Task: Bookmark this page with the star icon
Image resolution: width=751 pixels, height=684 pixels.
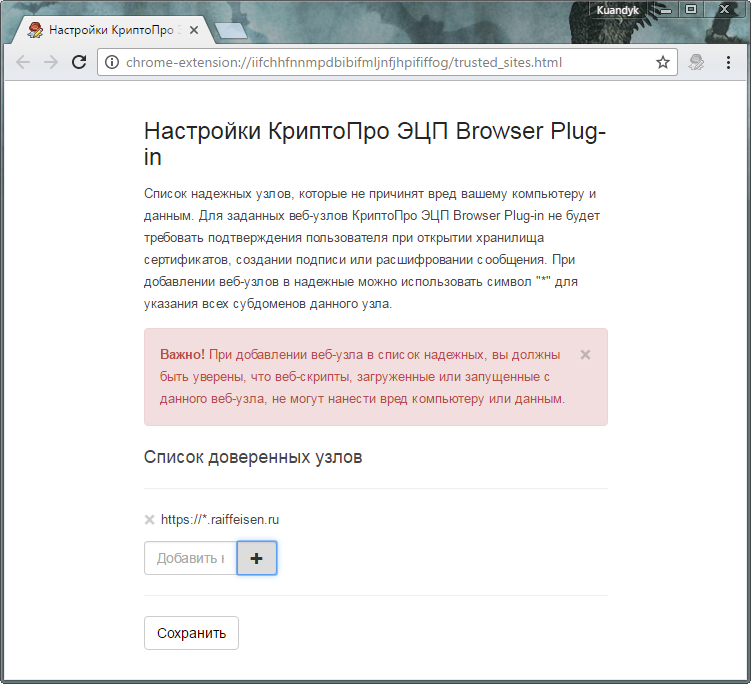Action: 662,62
